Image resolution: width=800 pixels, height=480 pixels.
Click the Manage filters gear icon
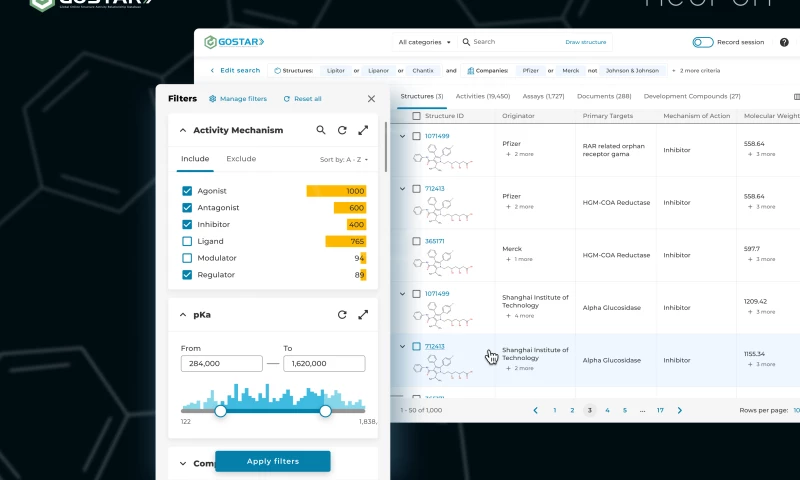[x=213, y=98]
